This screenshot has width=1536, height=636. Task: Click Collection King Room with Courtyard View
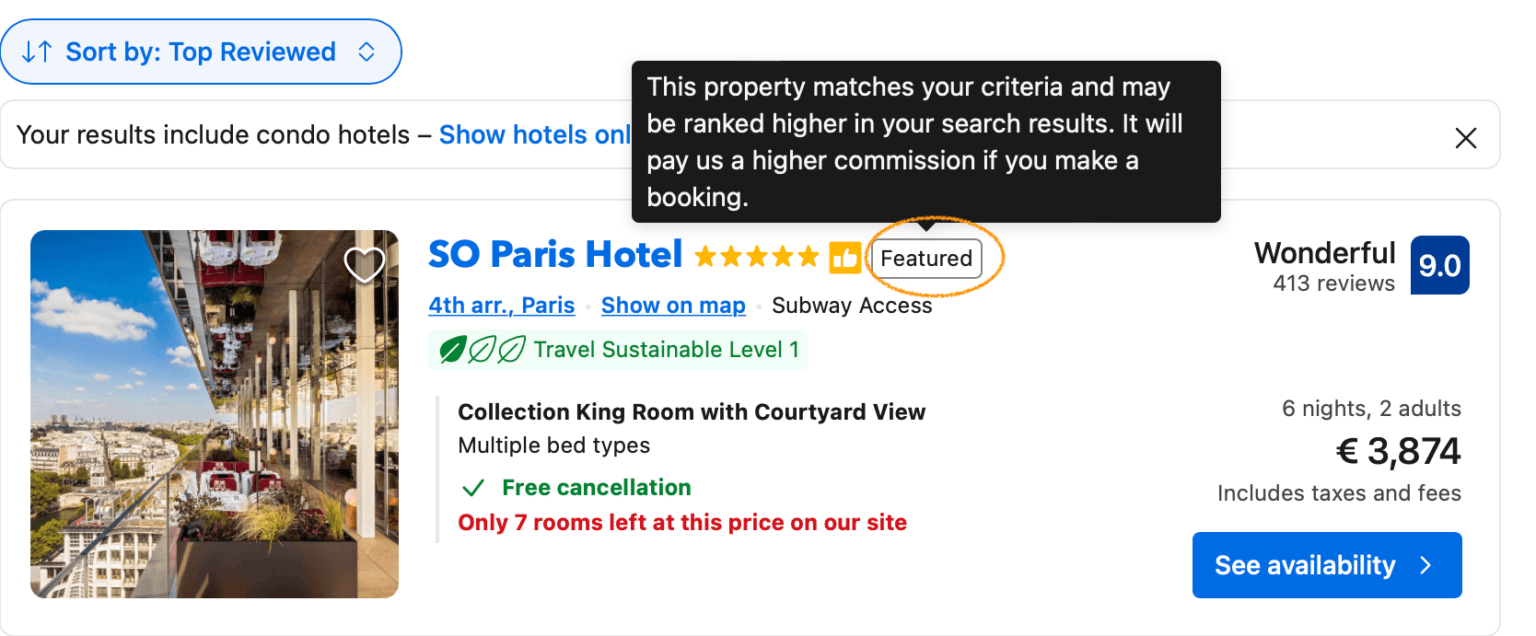coord(692,412)
